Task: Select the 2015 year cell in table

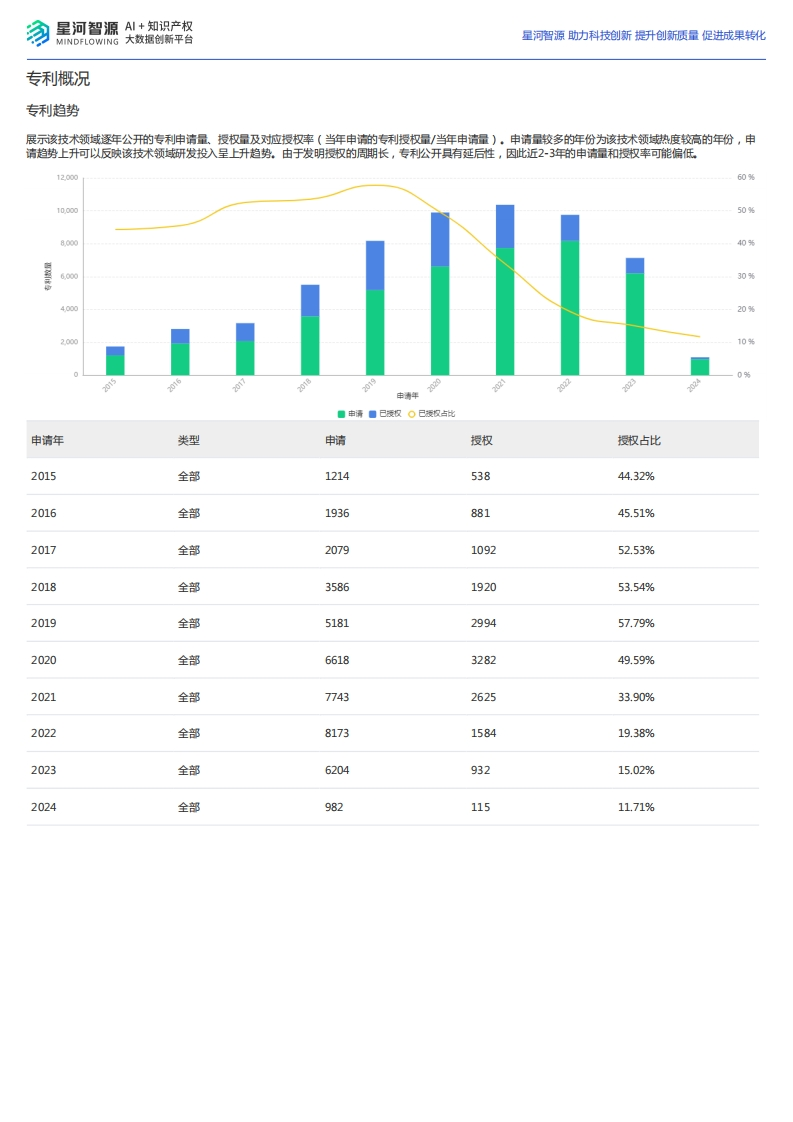Action: (44, 477)
